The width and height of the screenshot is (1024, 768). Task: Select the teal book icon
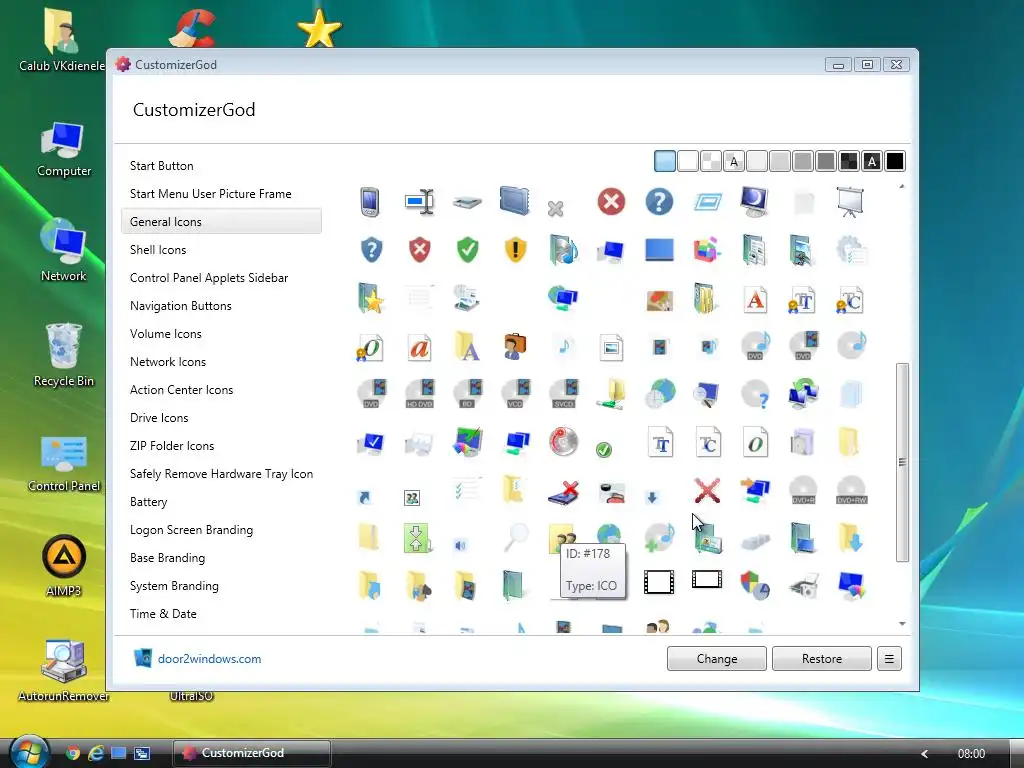pos(513,585)
